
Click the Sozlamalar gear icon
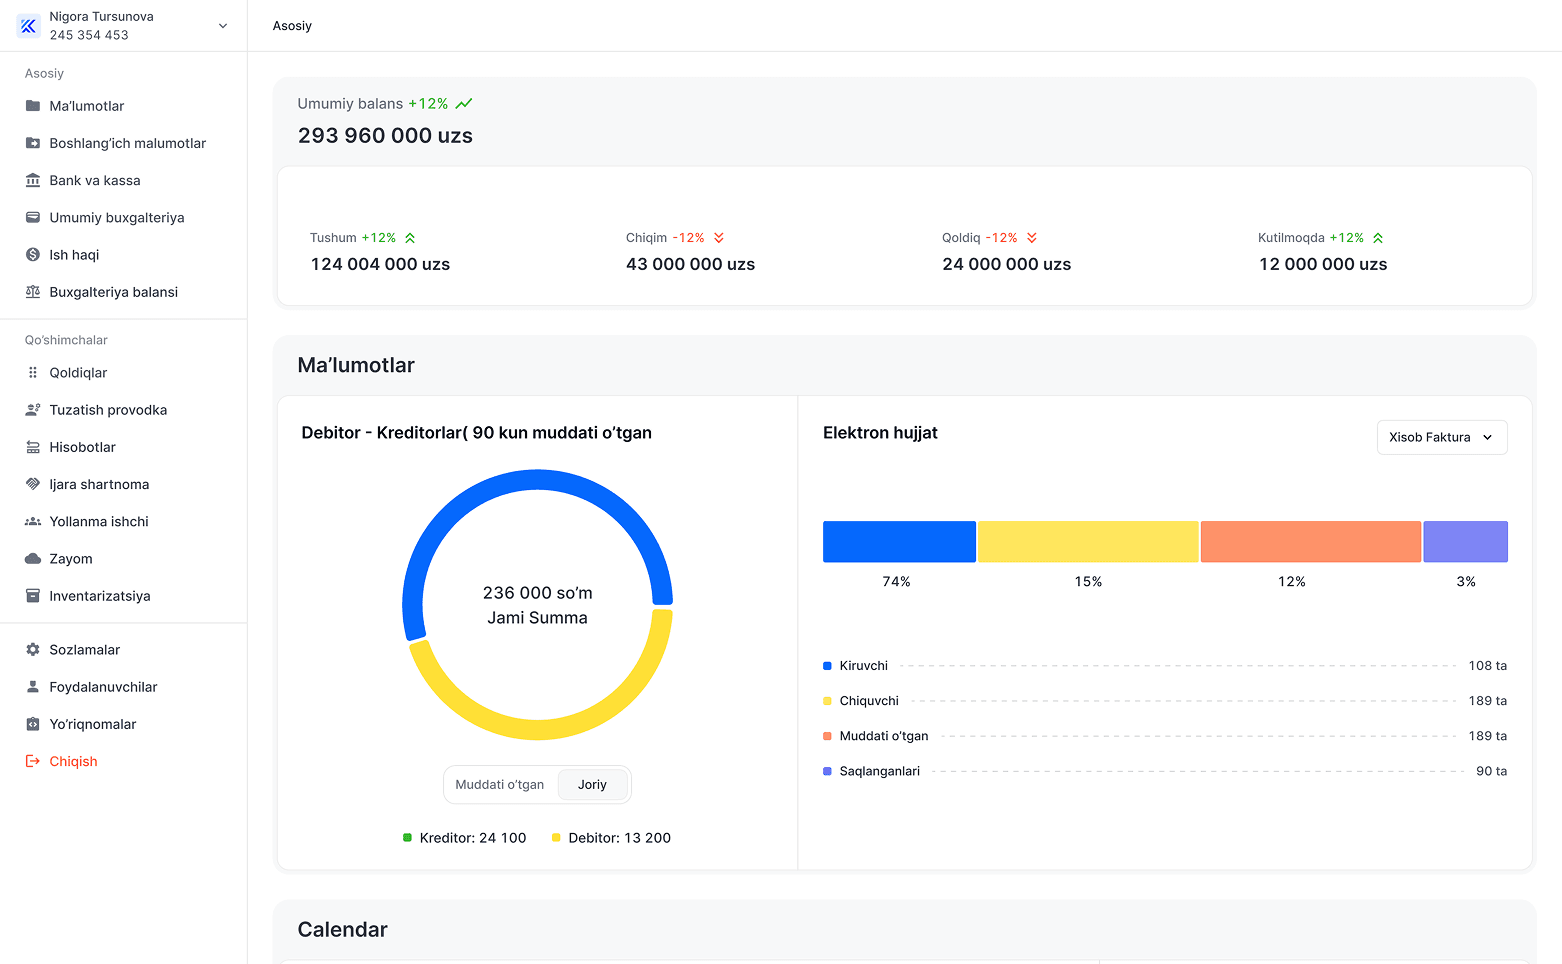tap(33, 650)
